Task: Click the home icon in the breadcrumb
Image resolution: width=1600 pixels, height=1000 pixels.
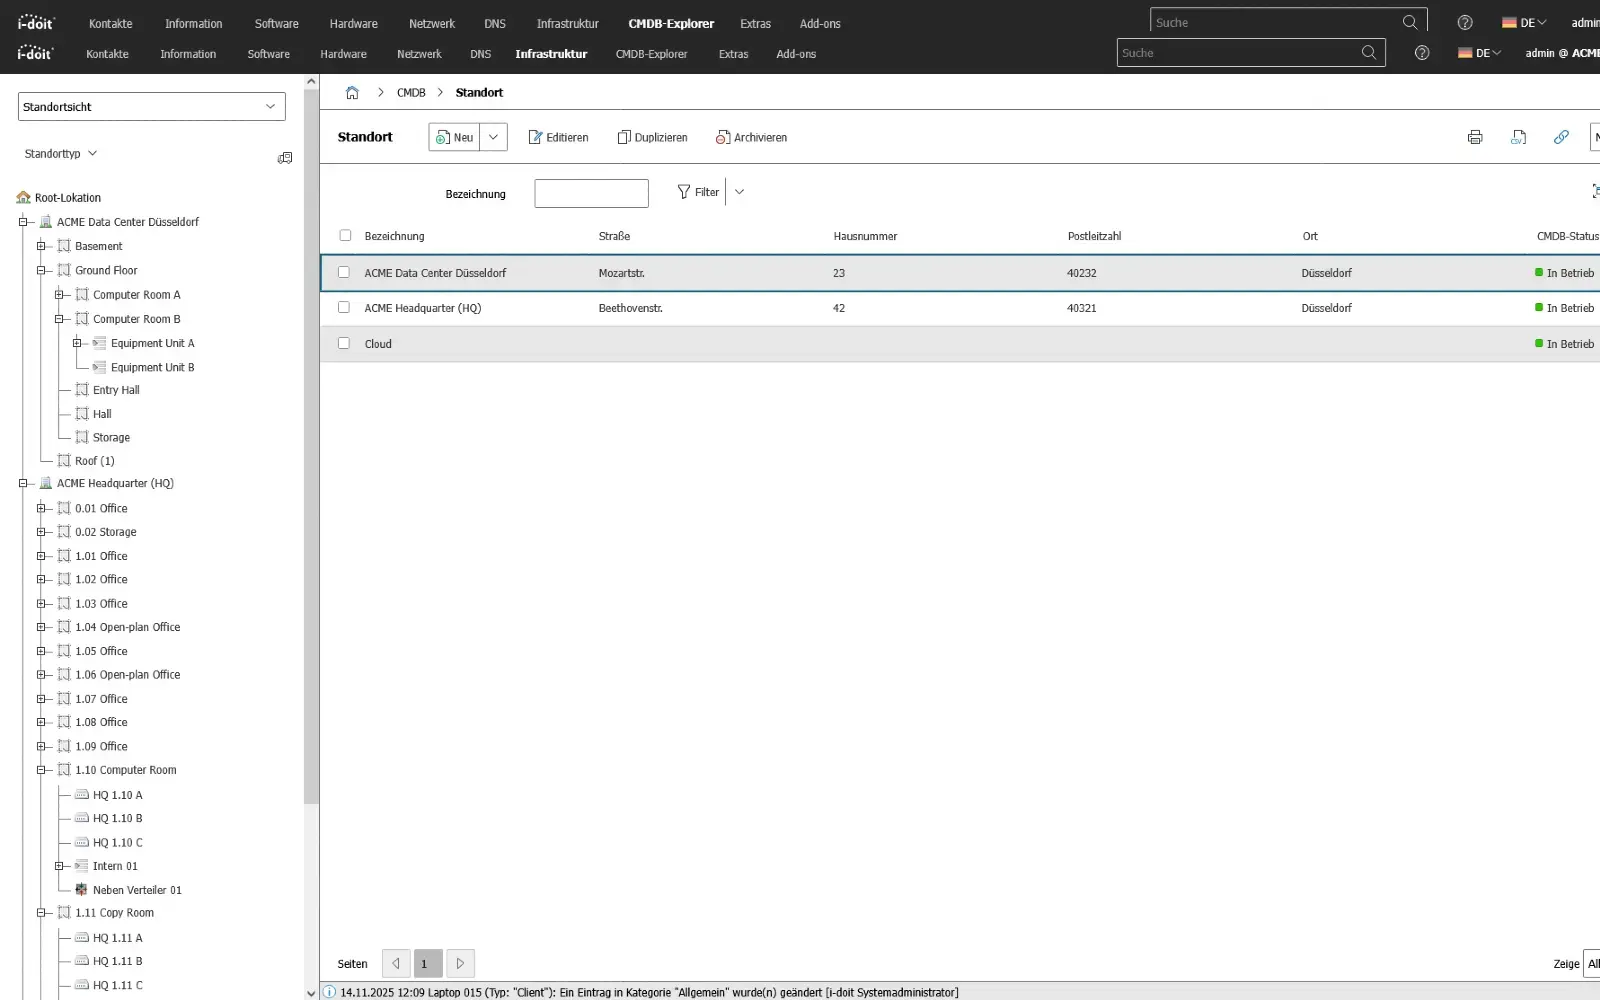Action: point(352,93)
